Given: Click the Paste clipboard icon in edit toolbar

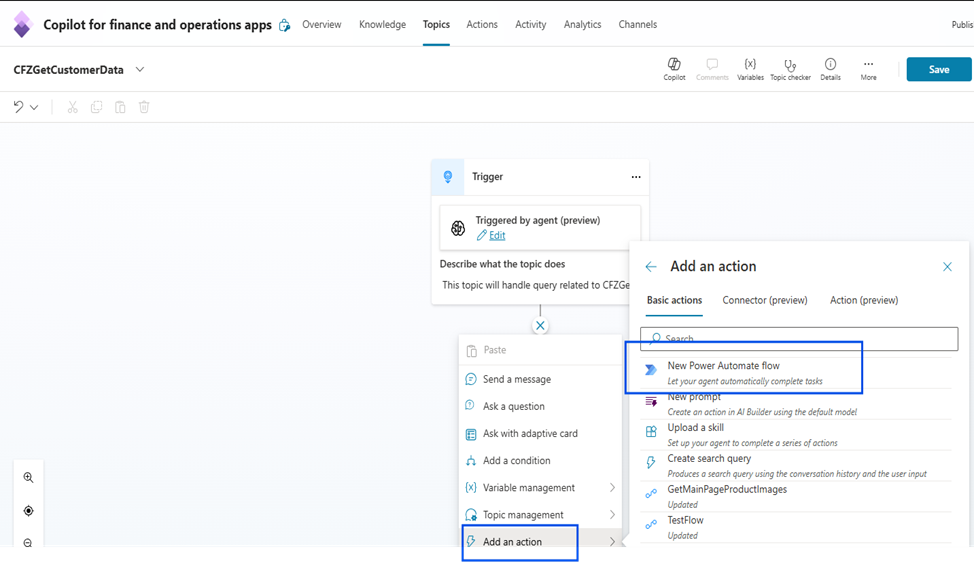Looking at the screenshot, I should 120,107.
